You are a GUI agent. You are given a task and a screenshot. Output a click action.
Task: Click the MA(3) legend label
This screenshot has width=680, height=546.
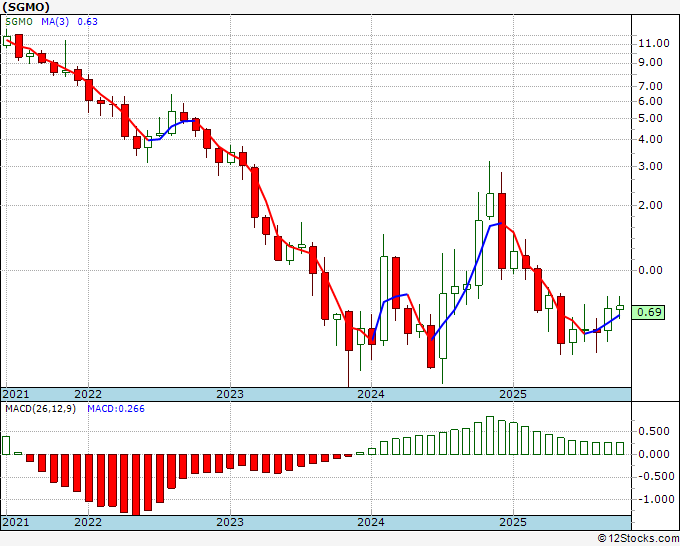click(x=55, y=22)
